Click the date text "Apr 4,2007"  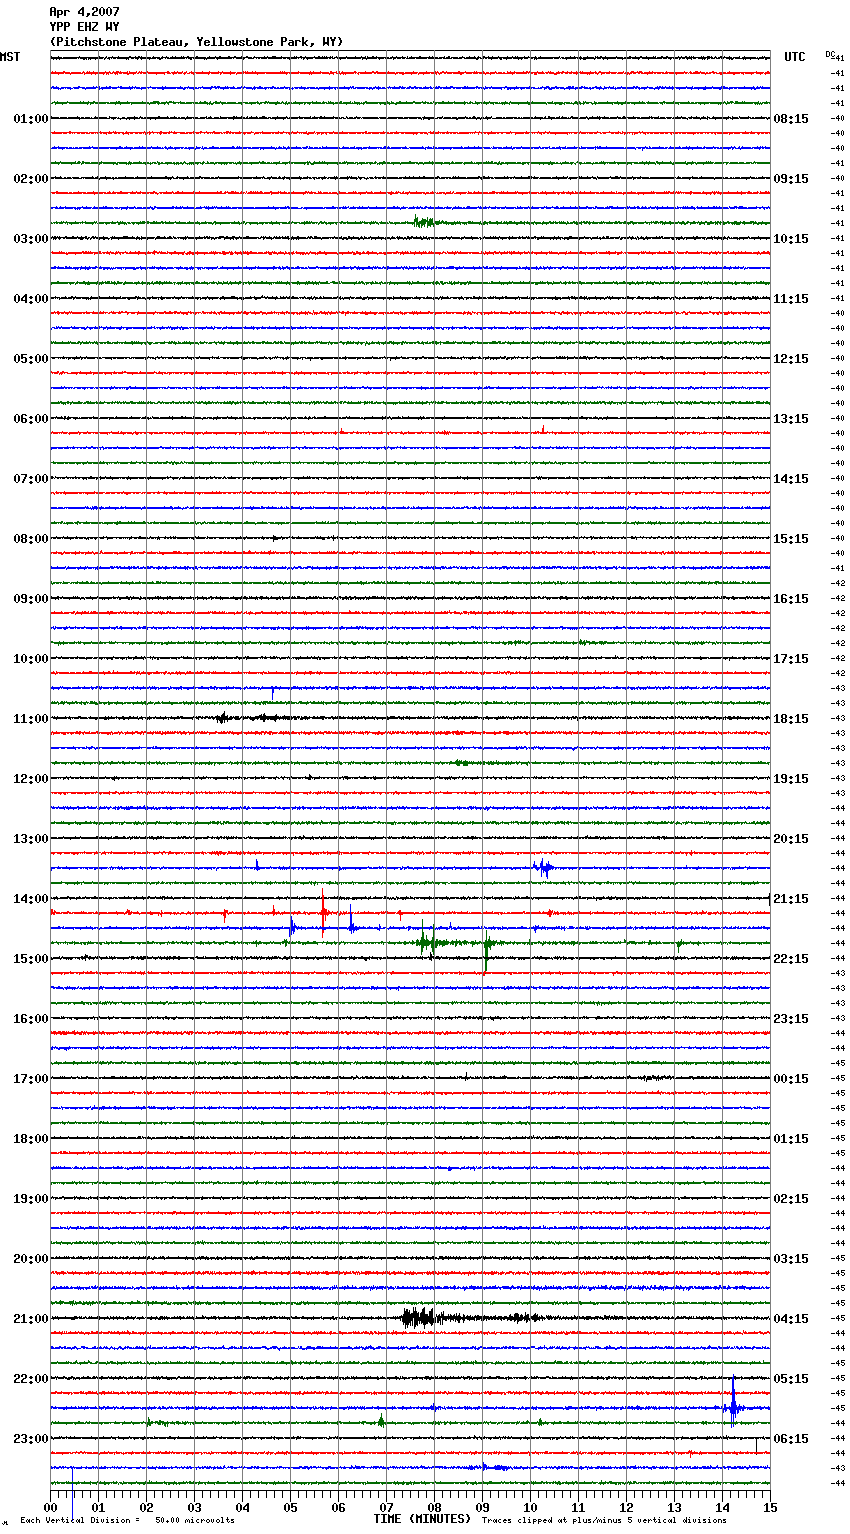(84, 12)
